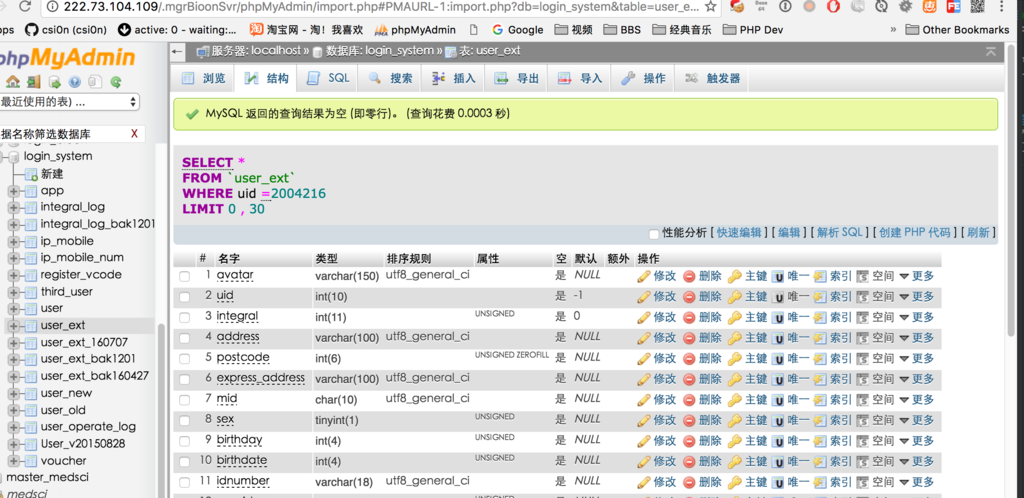Screen dimensions: 1024x498
Task: Select the checkbox for the postcode column
Action: click(x=184, y=358)
